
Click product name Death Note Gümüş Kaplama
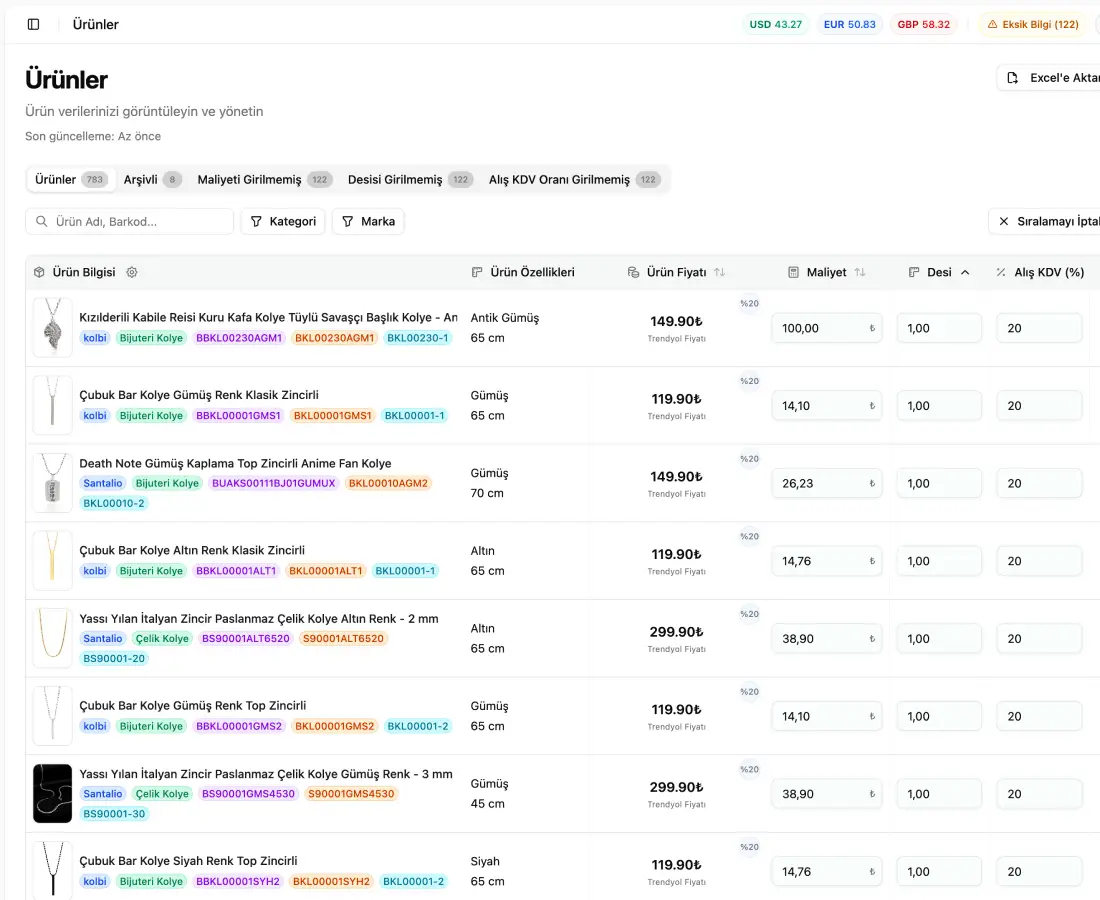point(235,464)
